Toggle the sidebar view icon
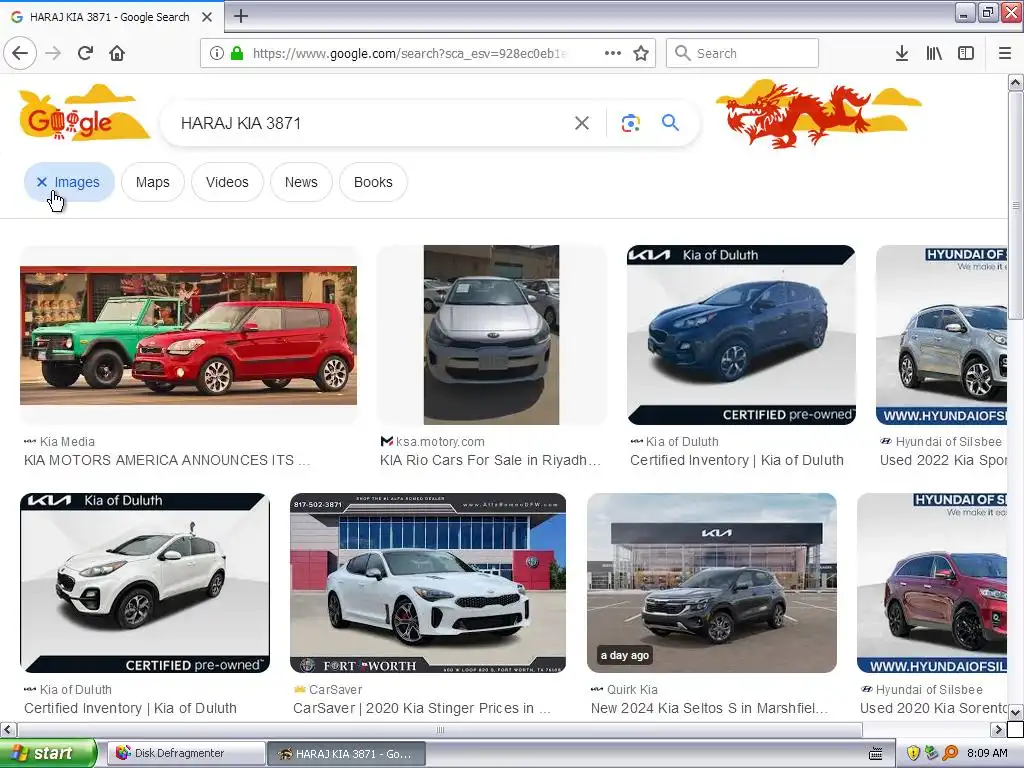The image size is (1024, 768). tap(966, 54)
